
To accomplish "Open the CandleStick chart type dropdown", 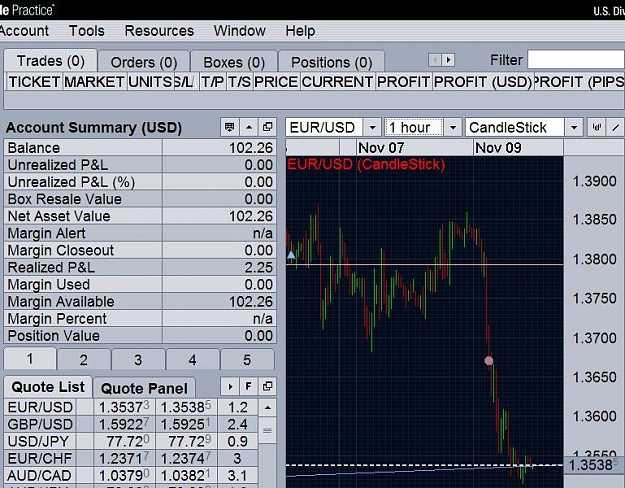I will point(574,128).
